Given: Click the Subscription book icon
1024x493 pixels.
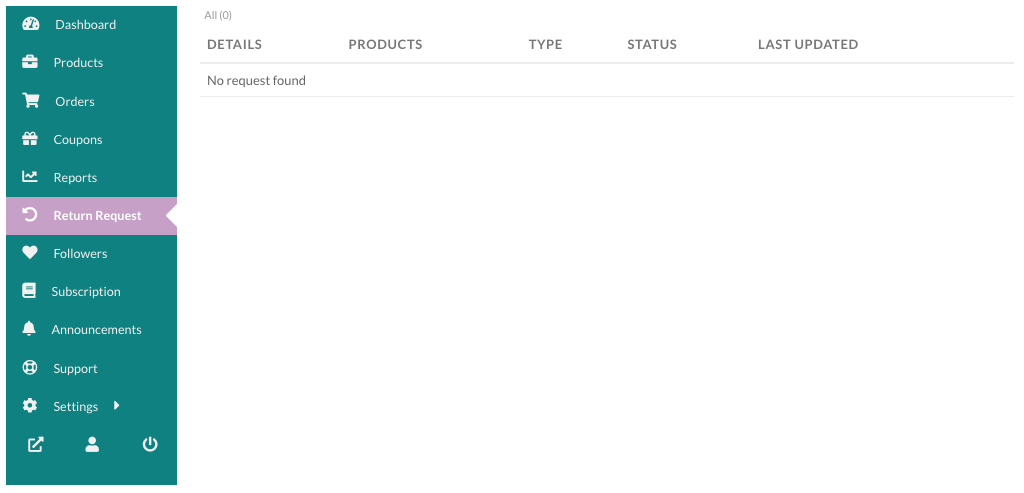Looking at the screenshot, I should coord(29,291).
